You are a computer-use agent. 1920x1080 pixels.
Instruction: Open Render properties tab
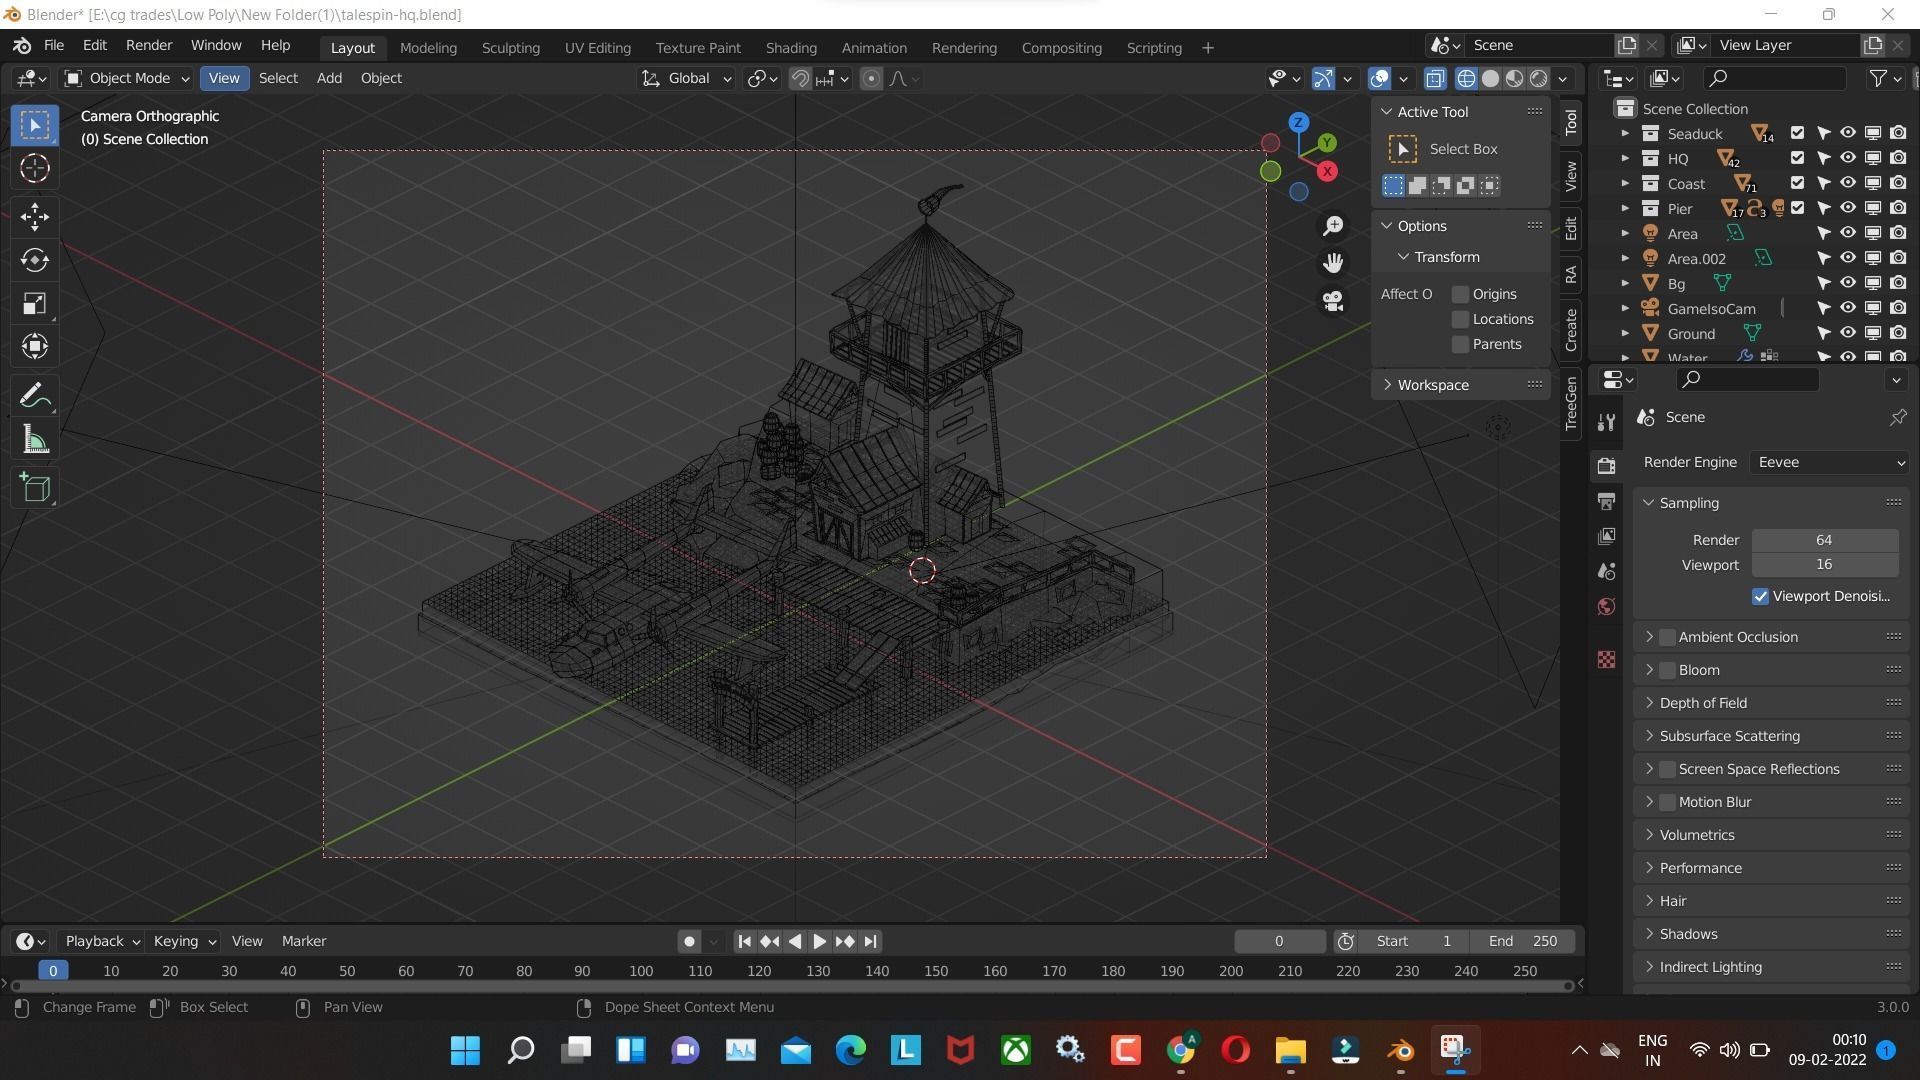tap(1606, 466)
